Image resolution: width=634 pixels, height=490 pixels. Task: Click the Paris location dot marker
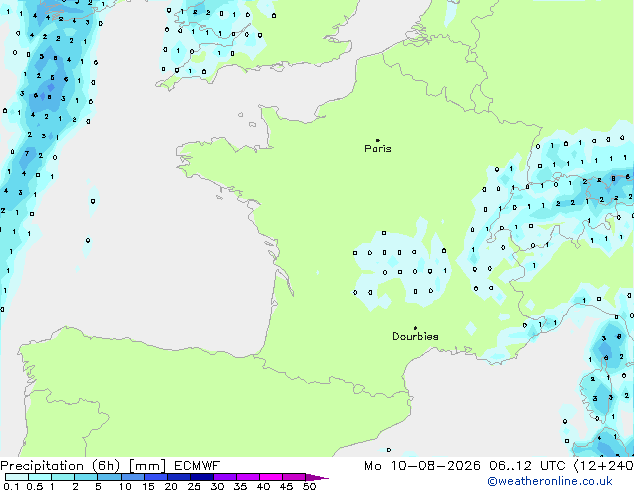tap(378, 140)
